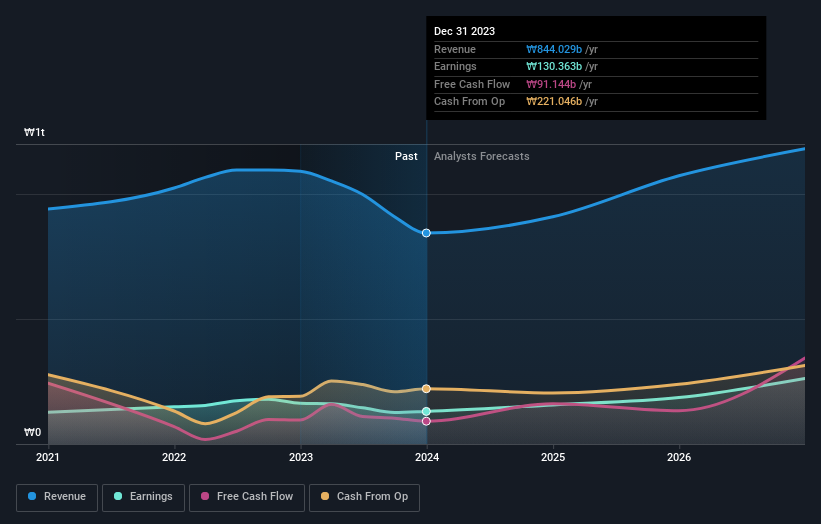
Task: Click the ₩0 y-axis label
Action: coord(32,432)
